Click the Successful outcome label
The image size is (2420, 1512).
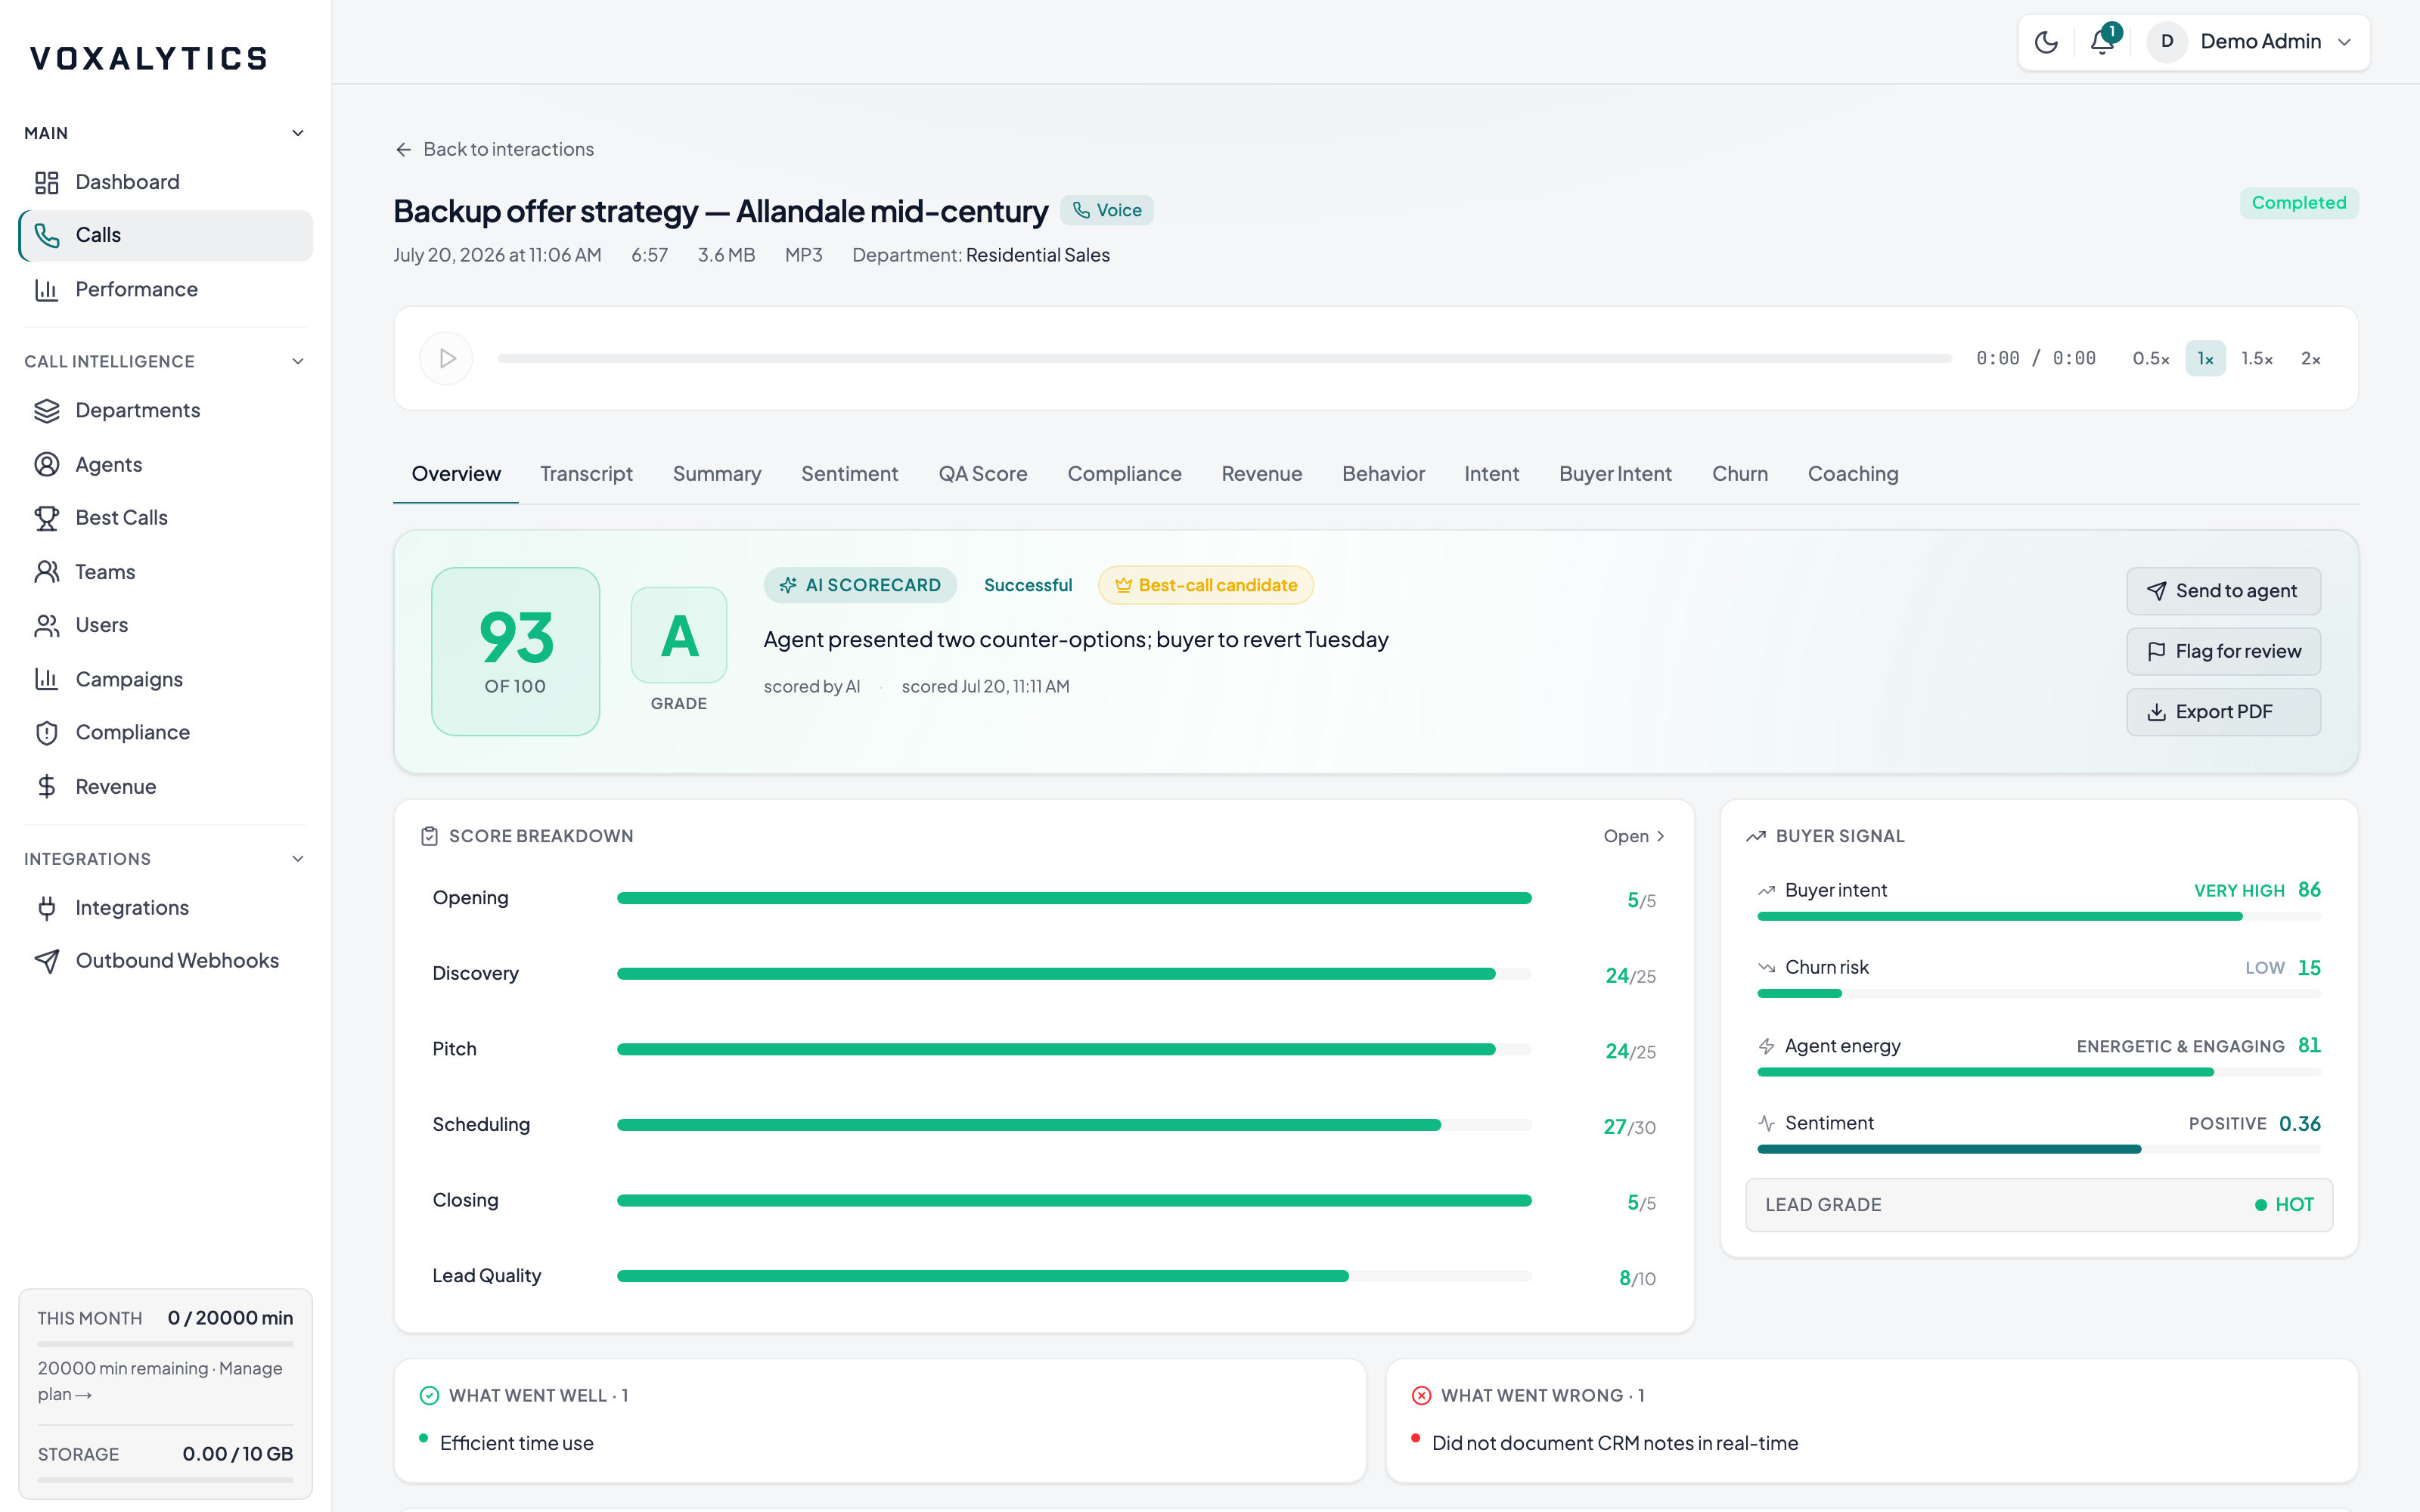click(1027, 585)
